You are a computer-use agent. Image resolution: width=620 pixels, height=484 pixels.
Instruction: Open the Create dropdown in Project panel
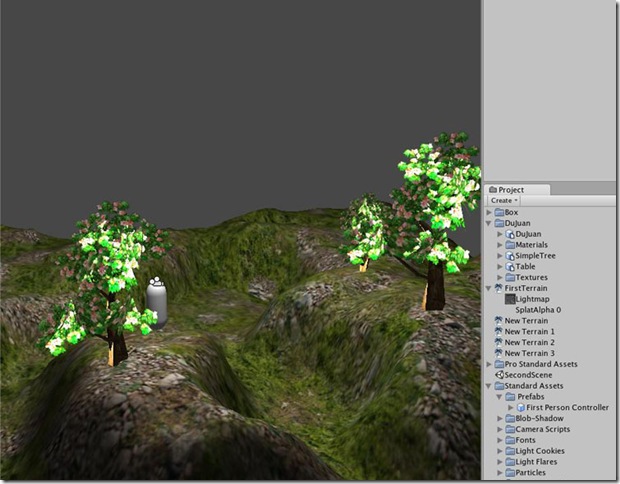[504, 200]
